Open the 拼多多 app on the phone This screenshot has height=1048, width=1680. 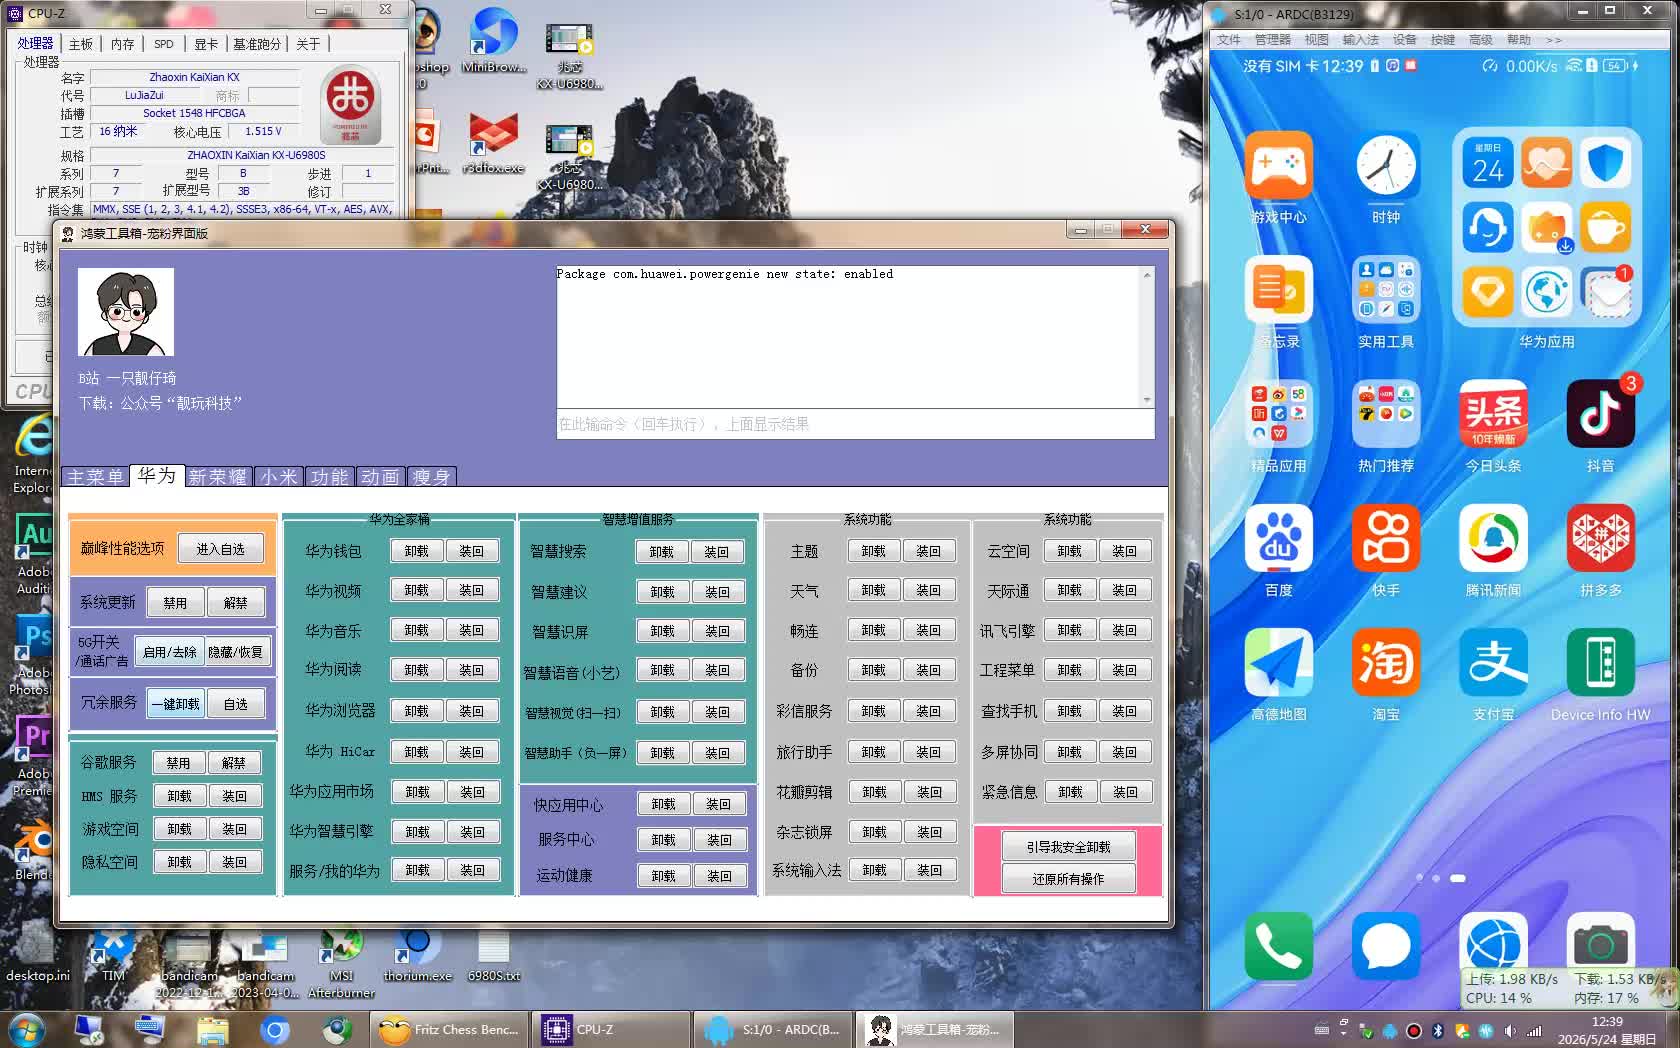(1600, 538)
